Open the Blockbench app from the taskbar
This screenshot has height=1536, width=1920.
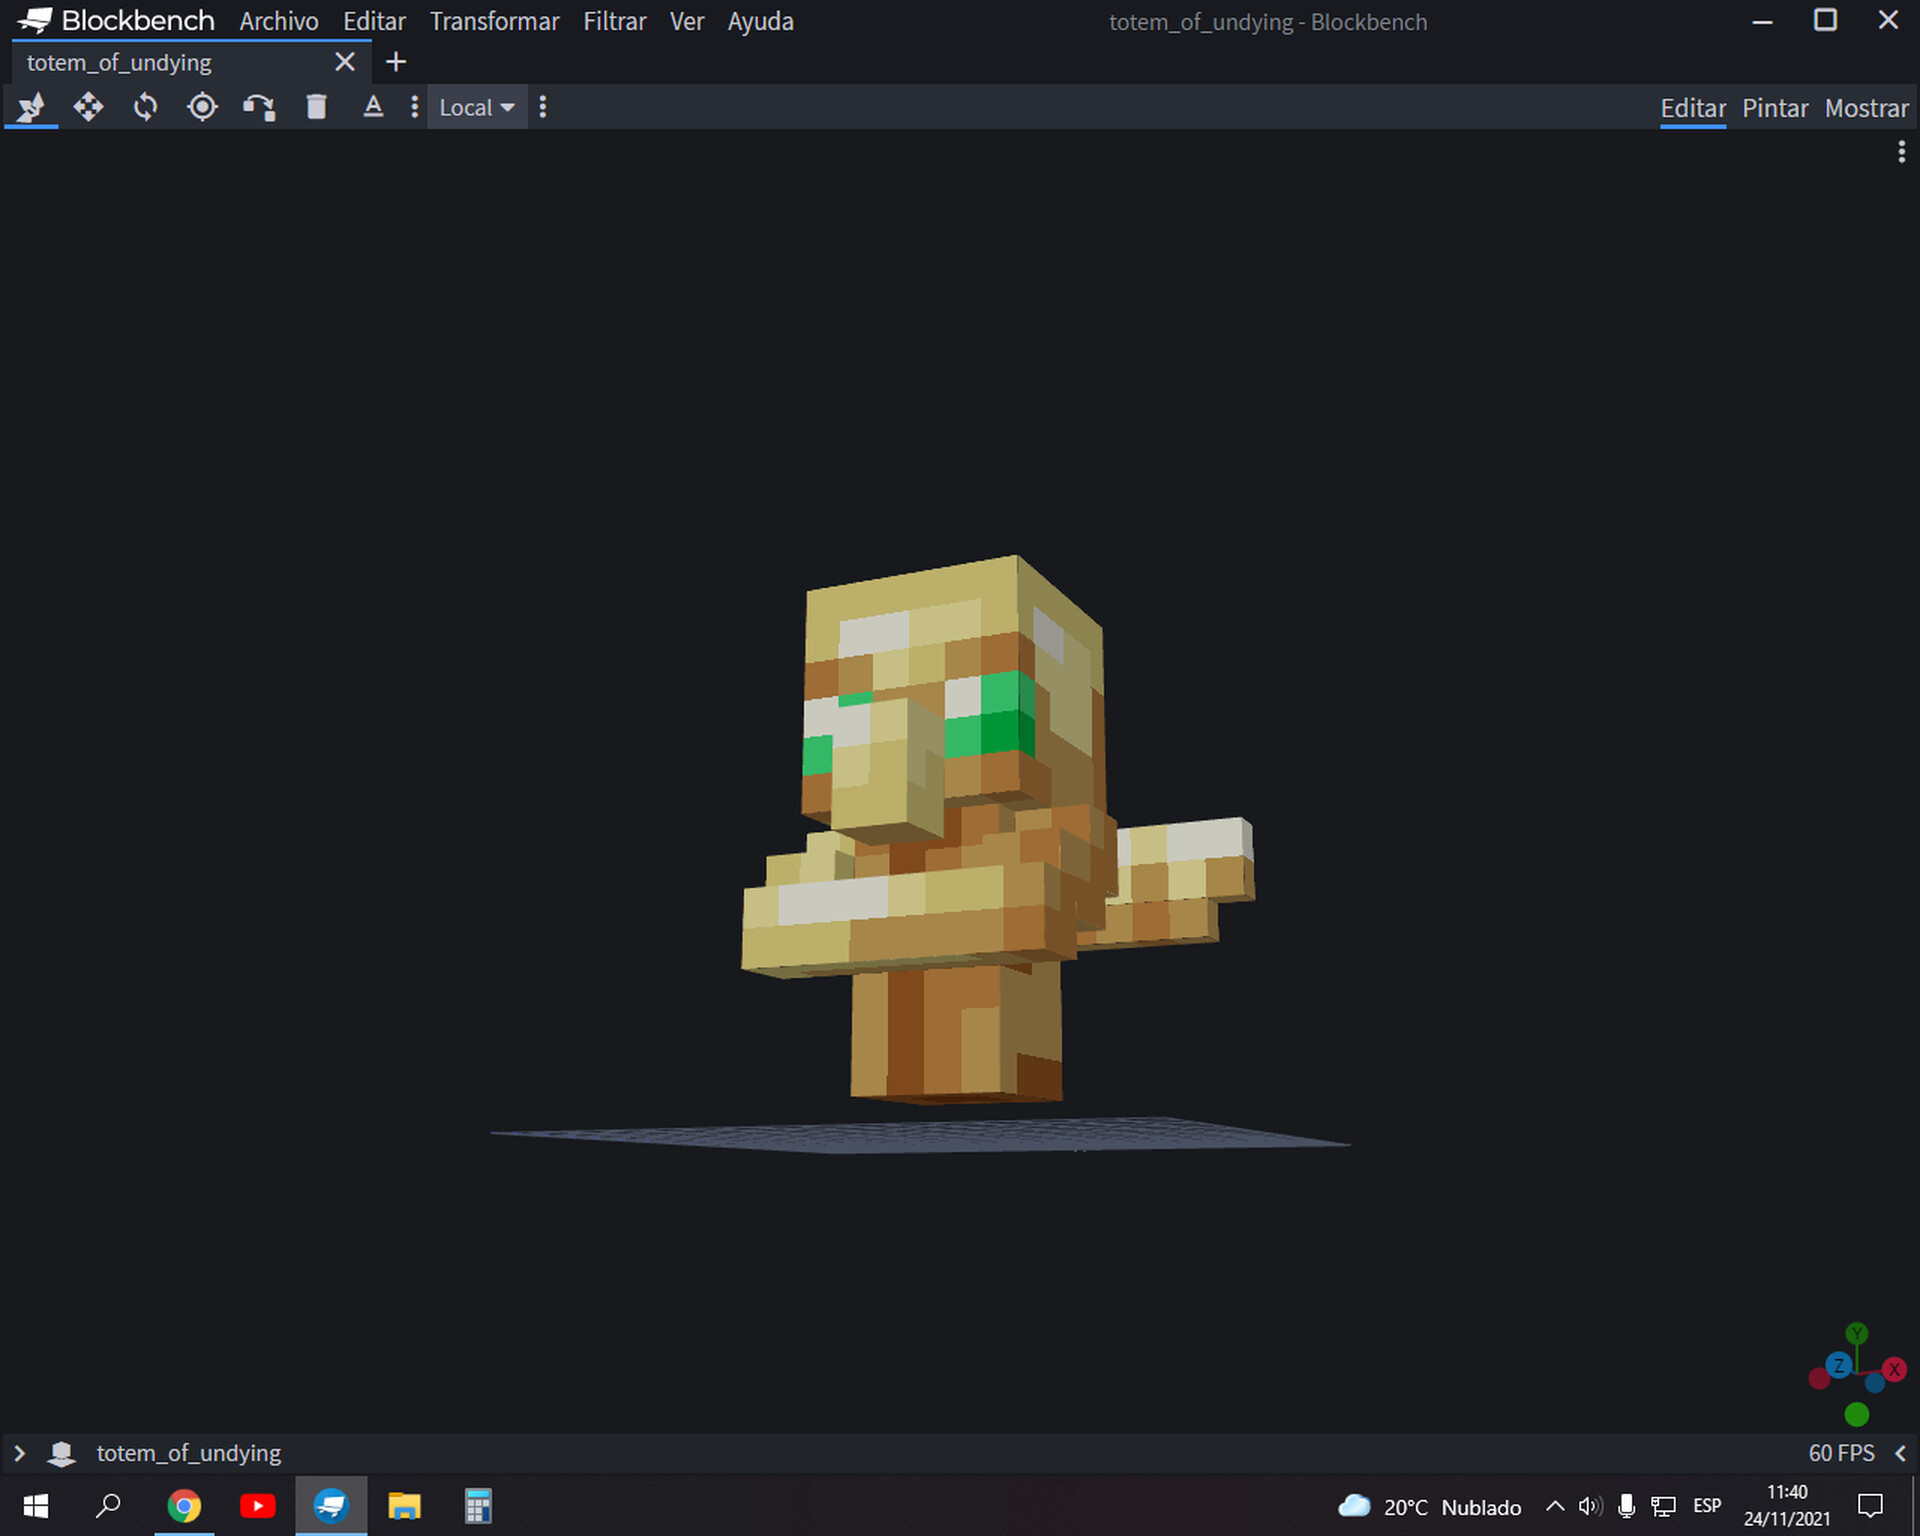[x=331, y=1505]
